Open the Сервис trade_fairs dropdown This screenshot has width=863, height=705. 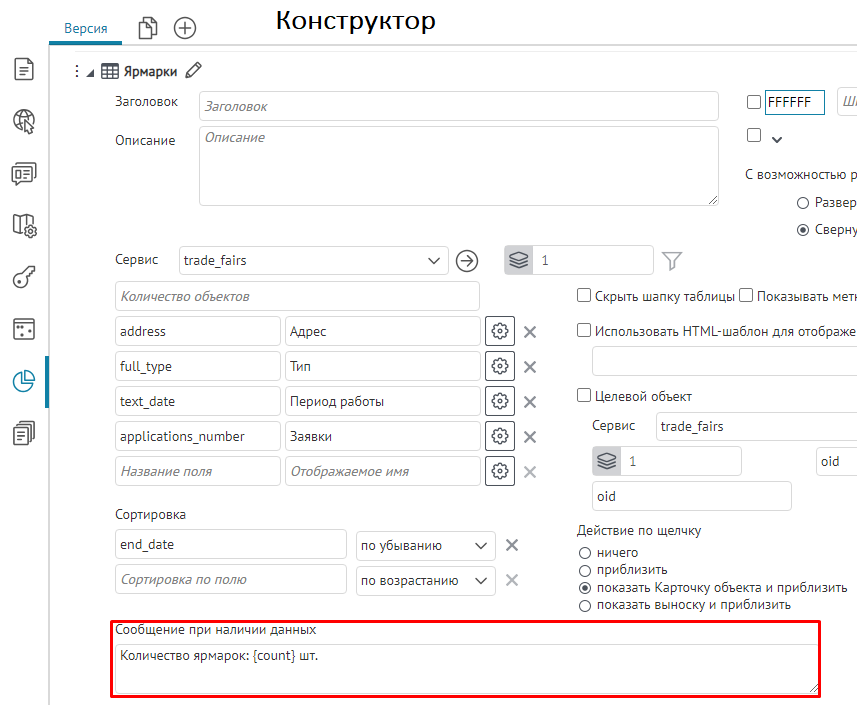[313, 260]
